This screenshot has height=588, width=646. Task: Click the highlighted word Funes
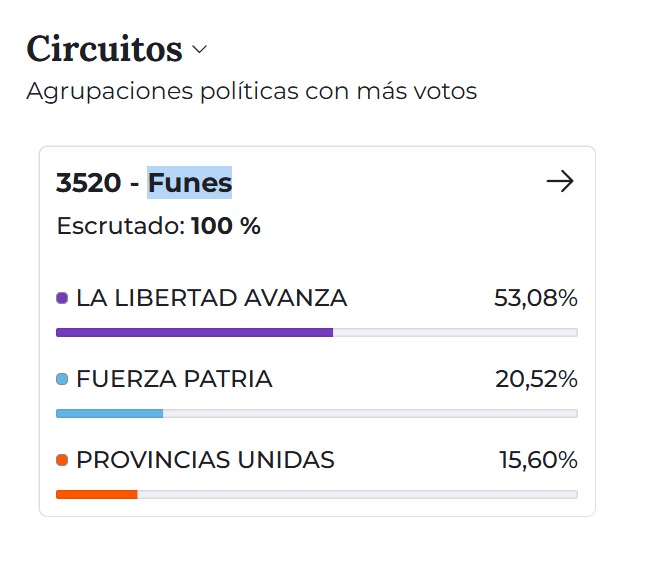[190, 183]
